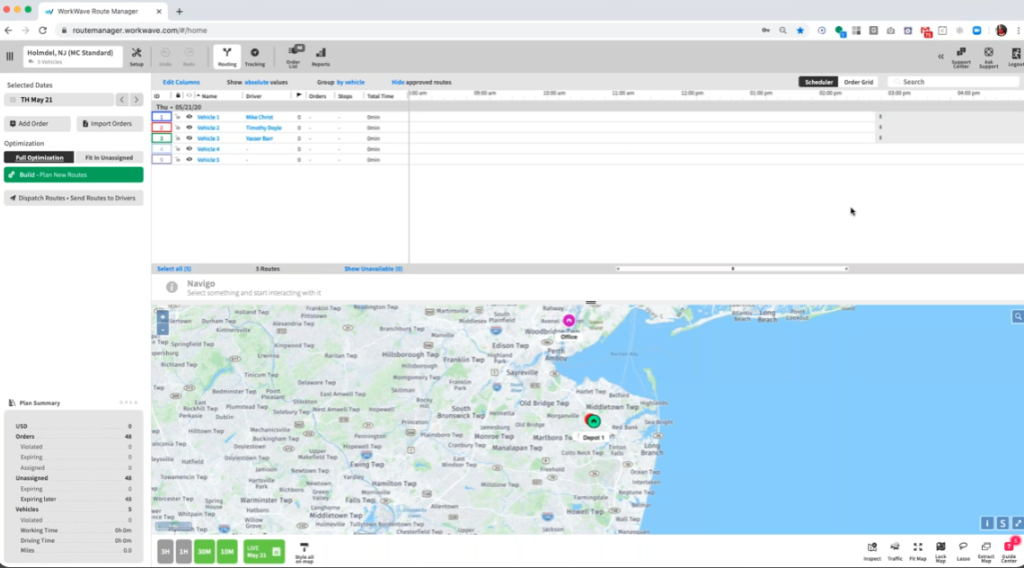Toggle visibility eye for Vehicle 4
The image size is (1024, 568).
click(189, 149)
